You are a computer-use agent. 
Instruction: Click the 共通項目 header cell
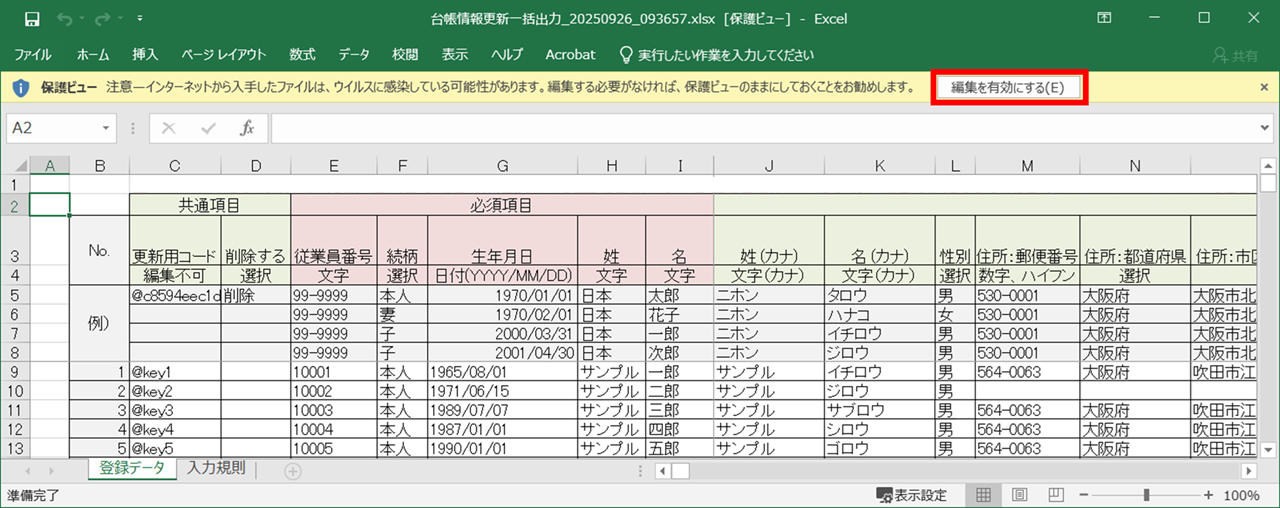[210, 205]
